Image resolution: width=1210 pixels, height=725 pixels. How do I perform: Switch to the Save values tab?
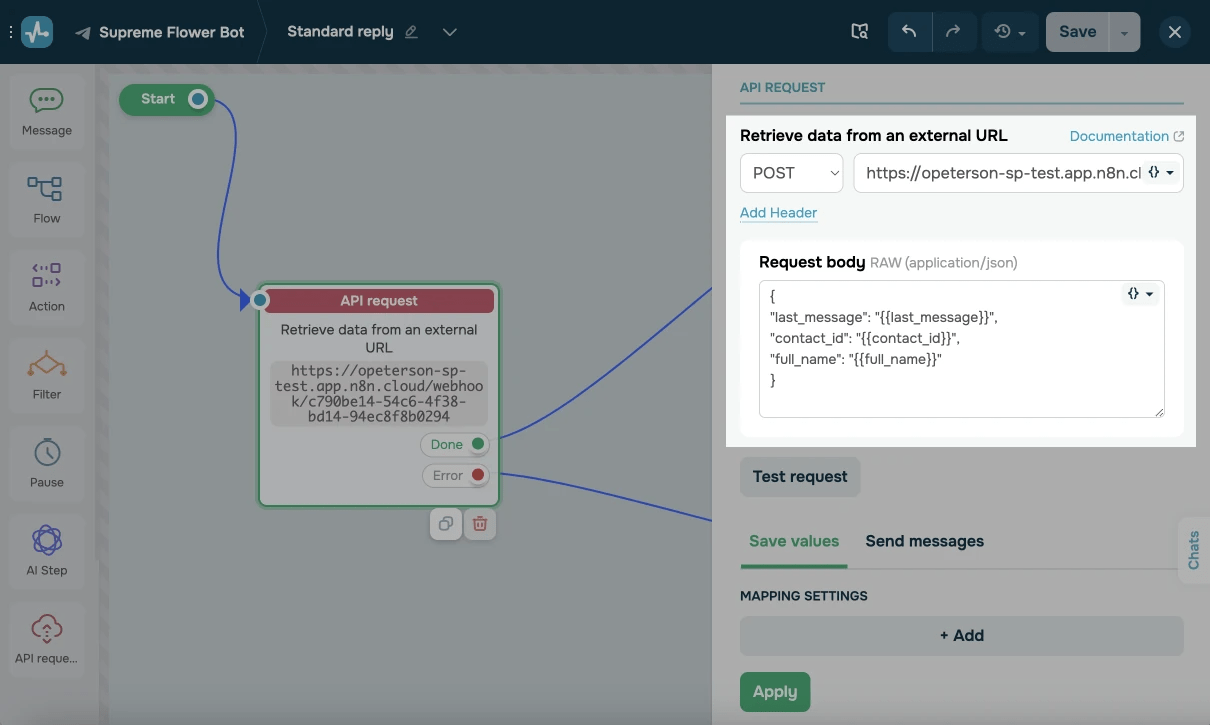point(794,541)
